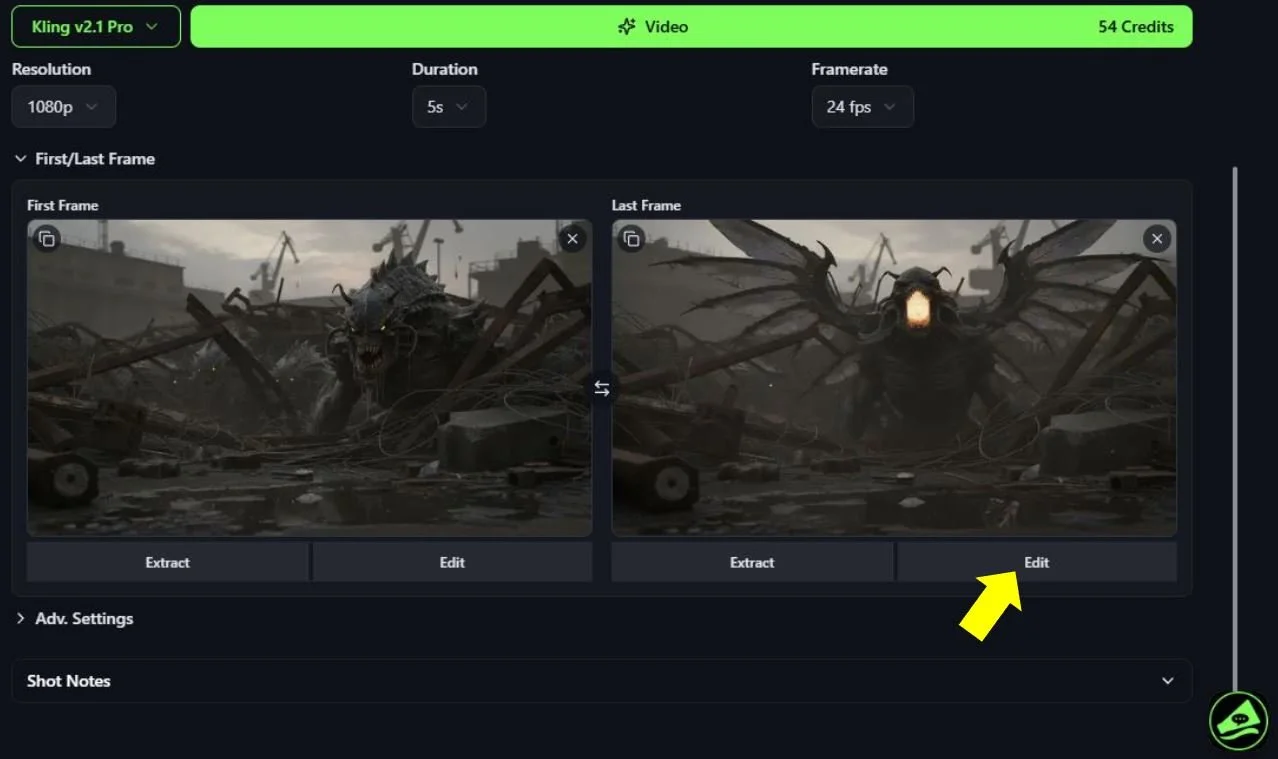Click the Duration label
1278x759 pixels.
coord(445,69)
